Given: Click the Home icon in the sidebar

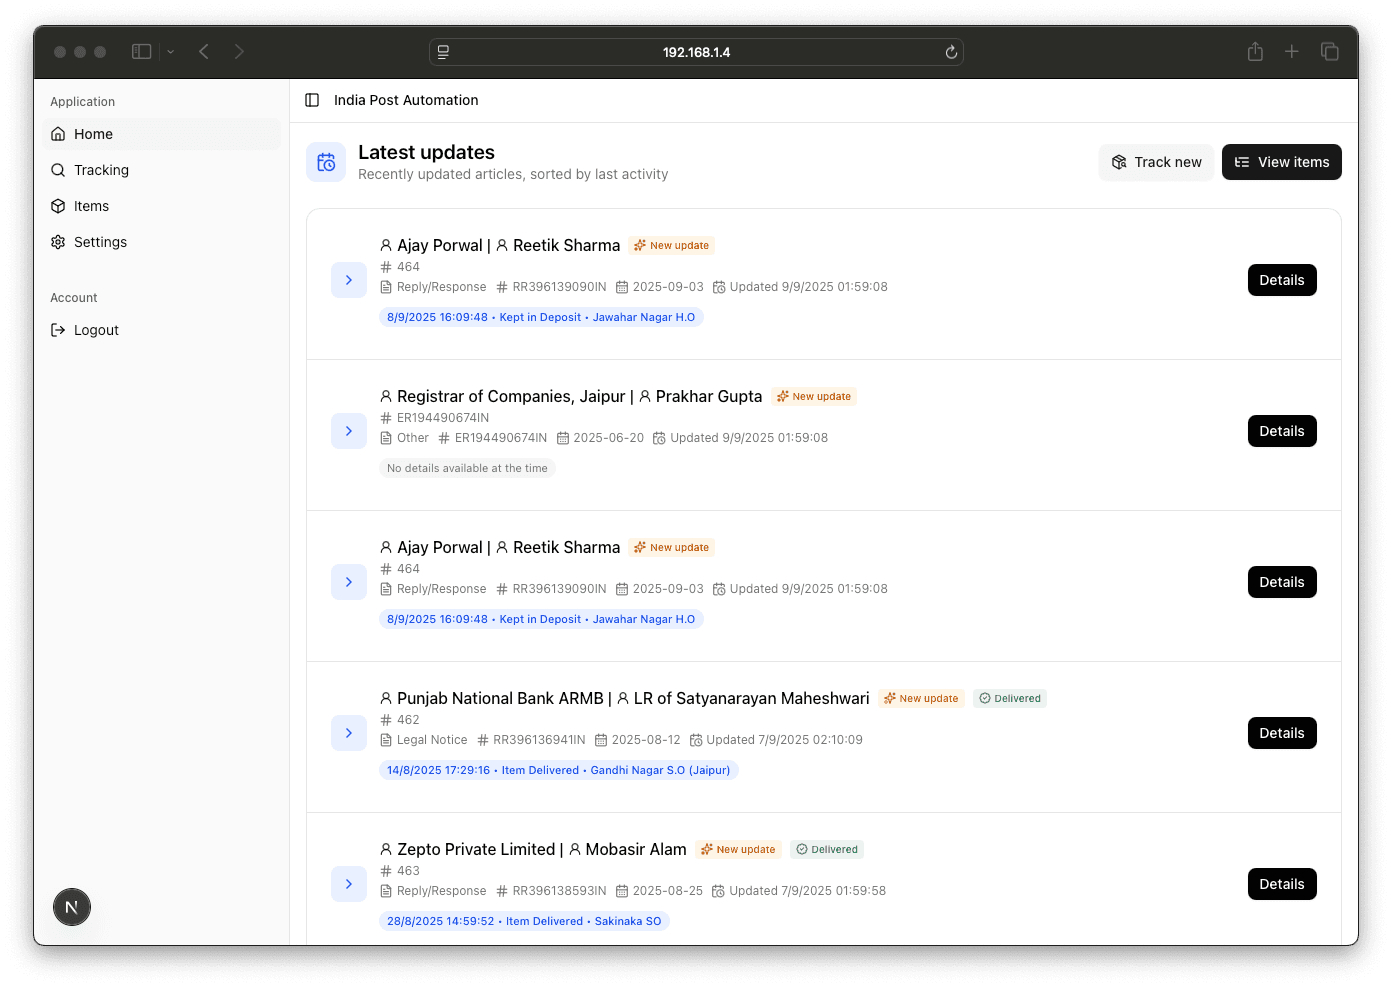Looking at the screenshot, I should pyautogui.click(x=58, y=133).
